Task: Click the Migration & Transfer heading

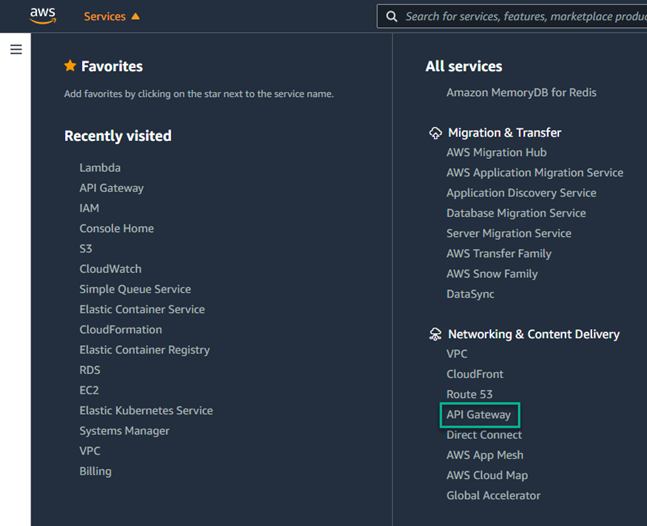Action: pyautogui.click(x=504, y=133)
